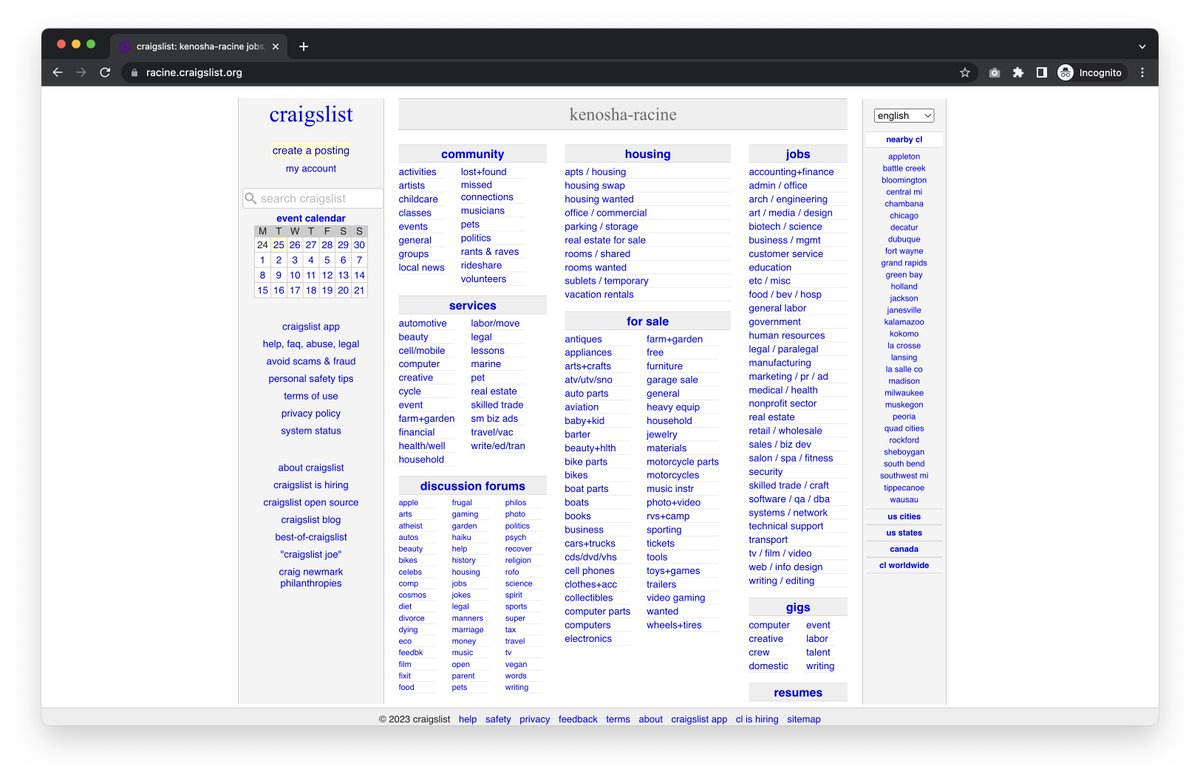
Task: Click avoid scams & fraud
Action: (x=311, y=361)
